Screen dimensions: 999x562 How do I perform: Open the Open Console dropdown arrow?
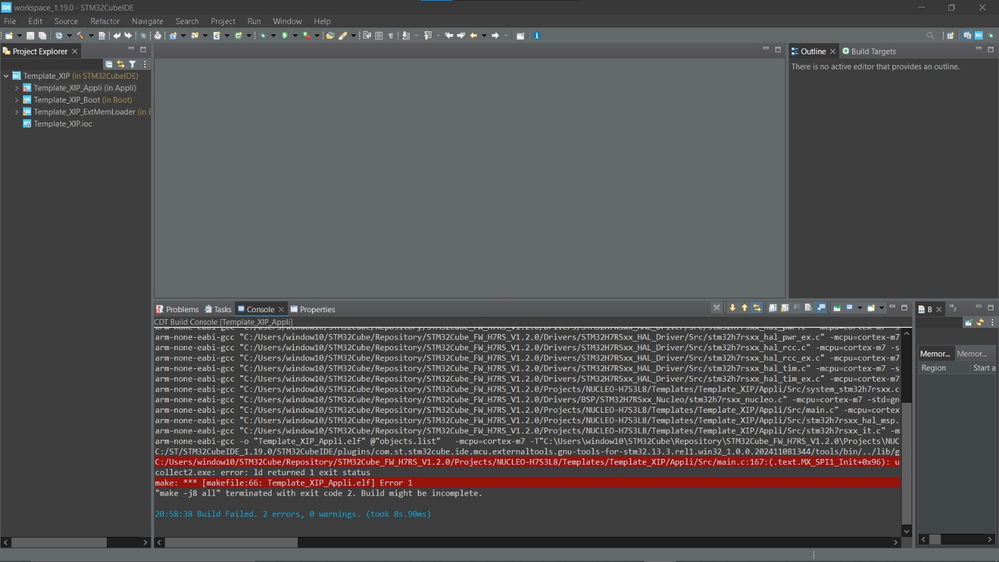882,308
